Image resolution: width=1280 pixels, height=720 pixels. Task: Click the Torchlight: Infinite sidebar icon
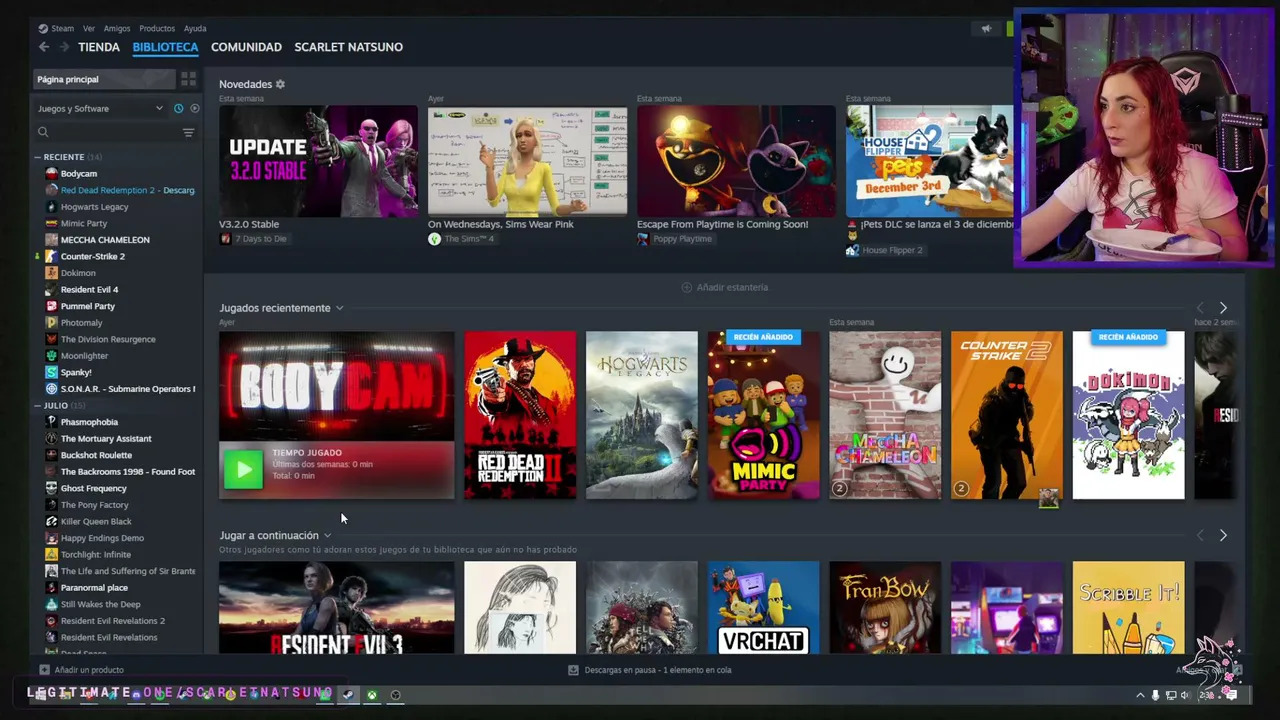click(x=52, y=554)
